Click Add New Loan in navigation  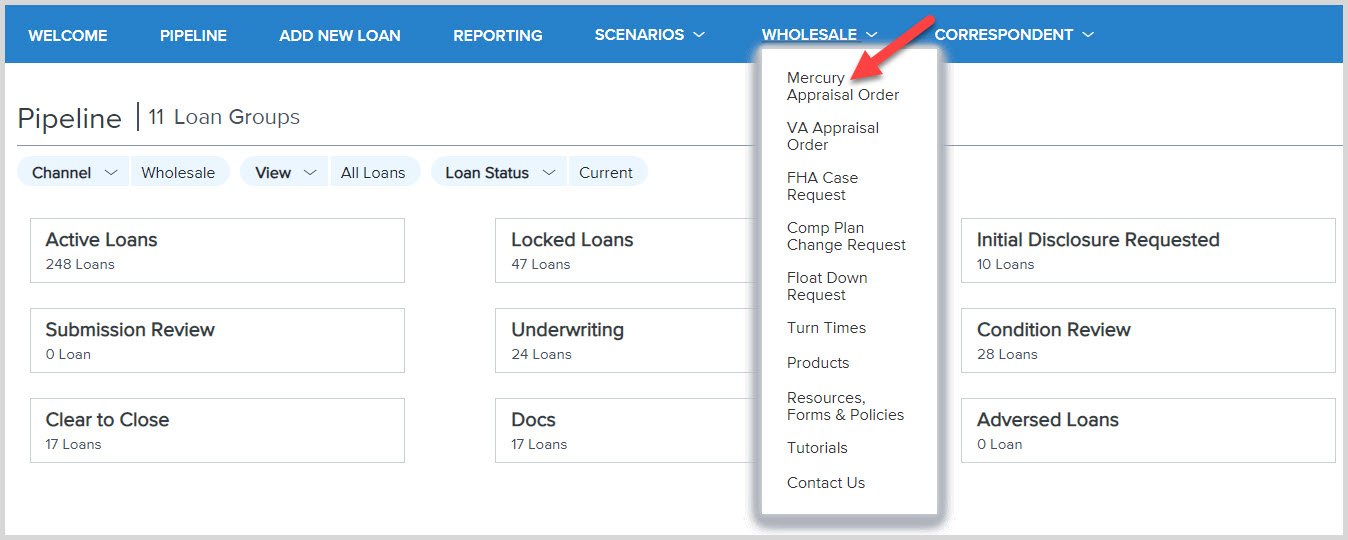tap(340, 35)
